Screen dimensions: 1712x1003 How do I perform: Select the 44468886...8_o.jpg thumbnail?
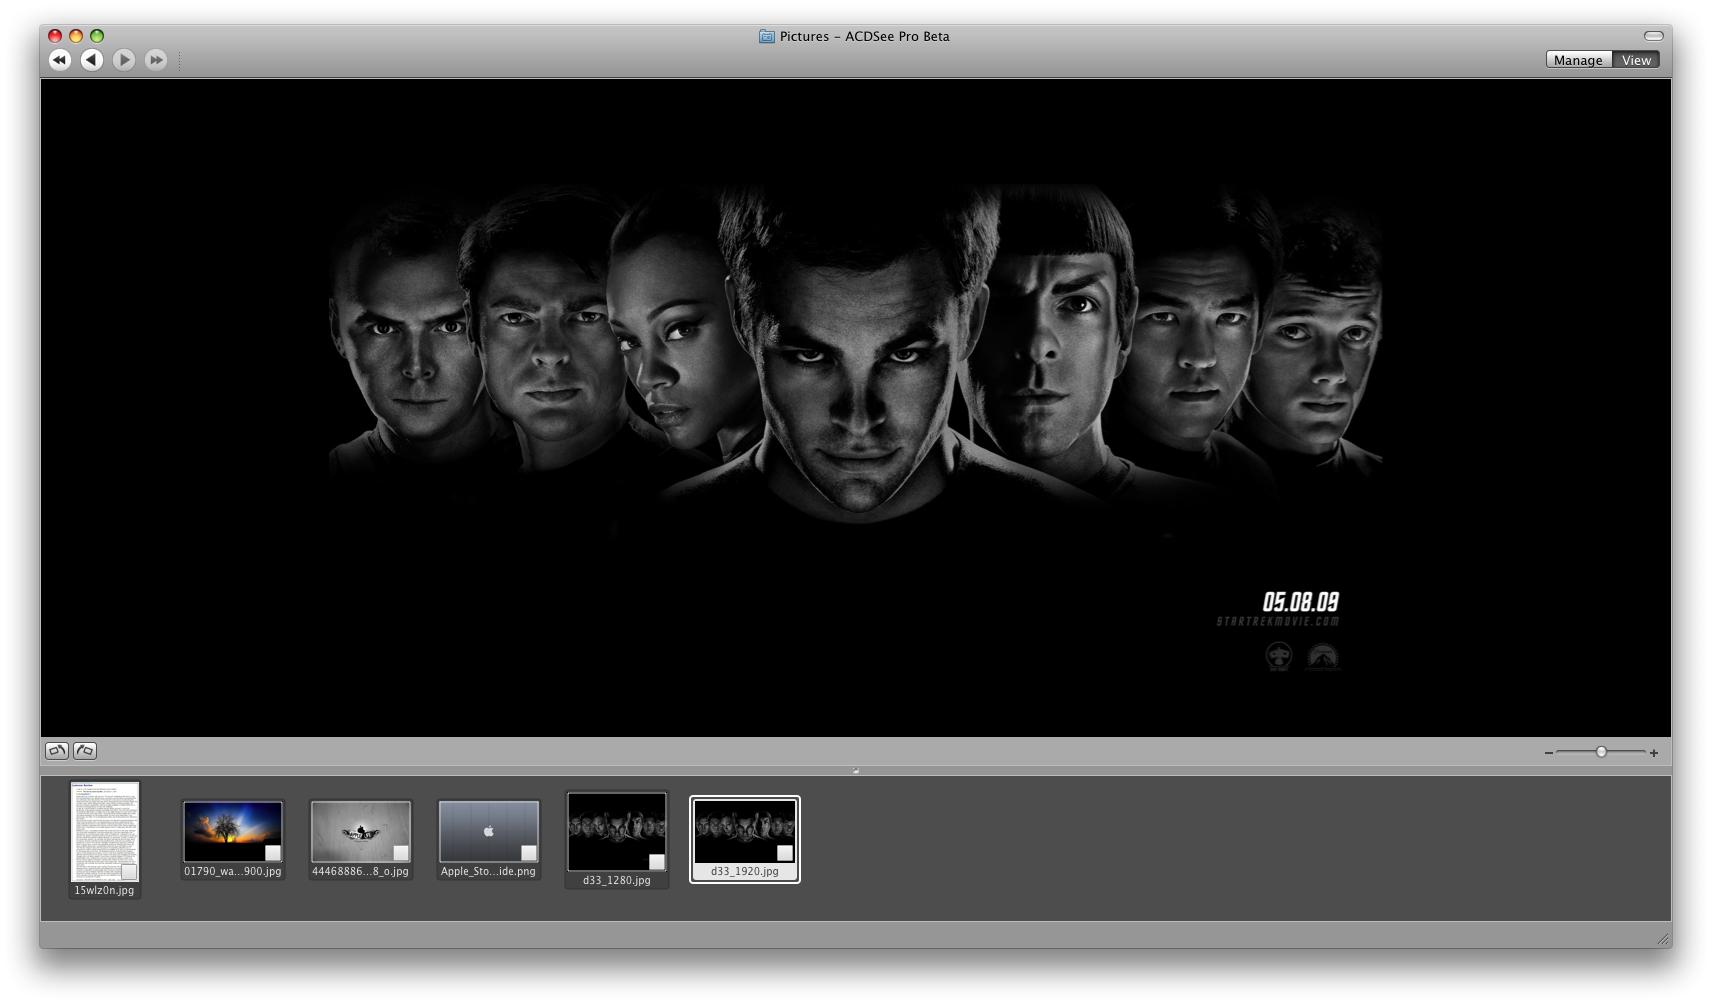[361, 832]
